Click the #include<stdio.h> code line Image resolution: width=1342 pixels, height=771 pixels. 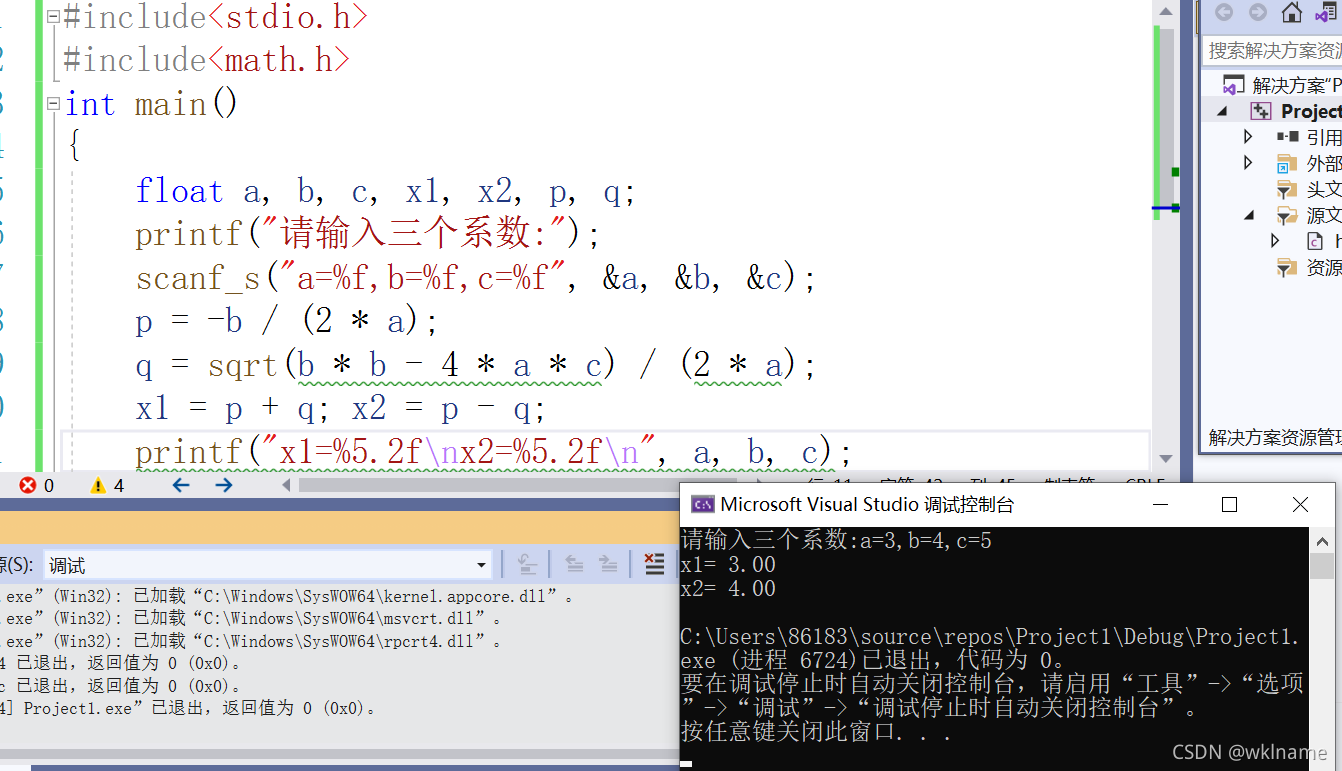click(x=215, y=16)
